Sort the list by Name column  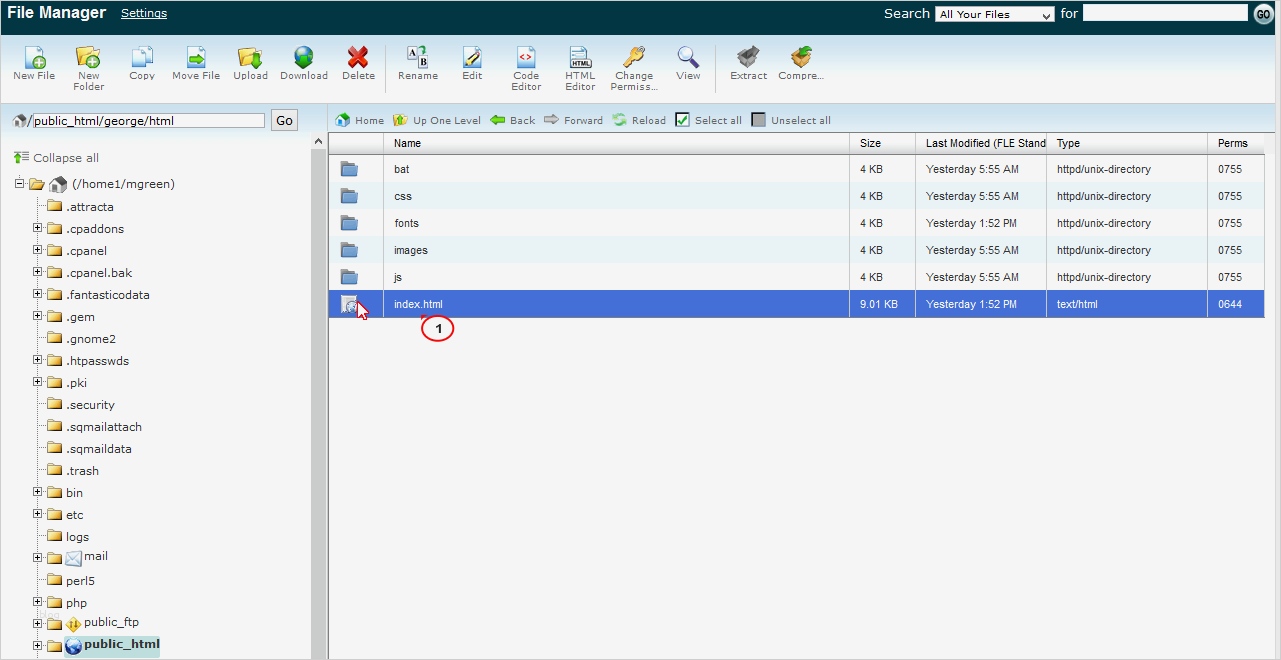[x=616, y=143]
